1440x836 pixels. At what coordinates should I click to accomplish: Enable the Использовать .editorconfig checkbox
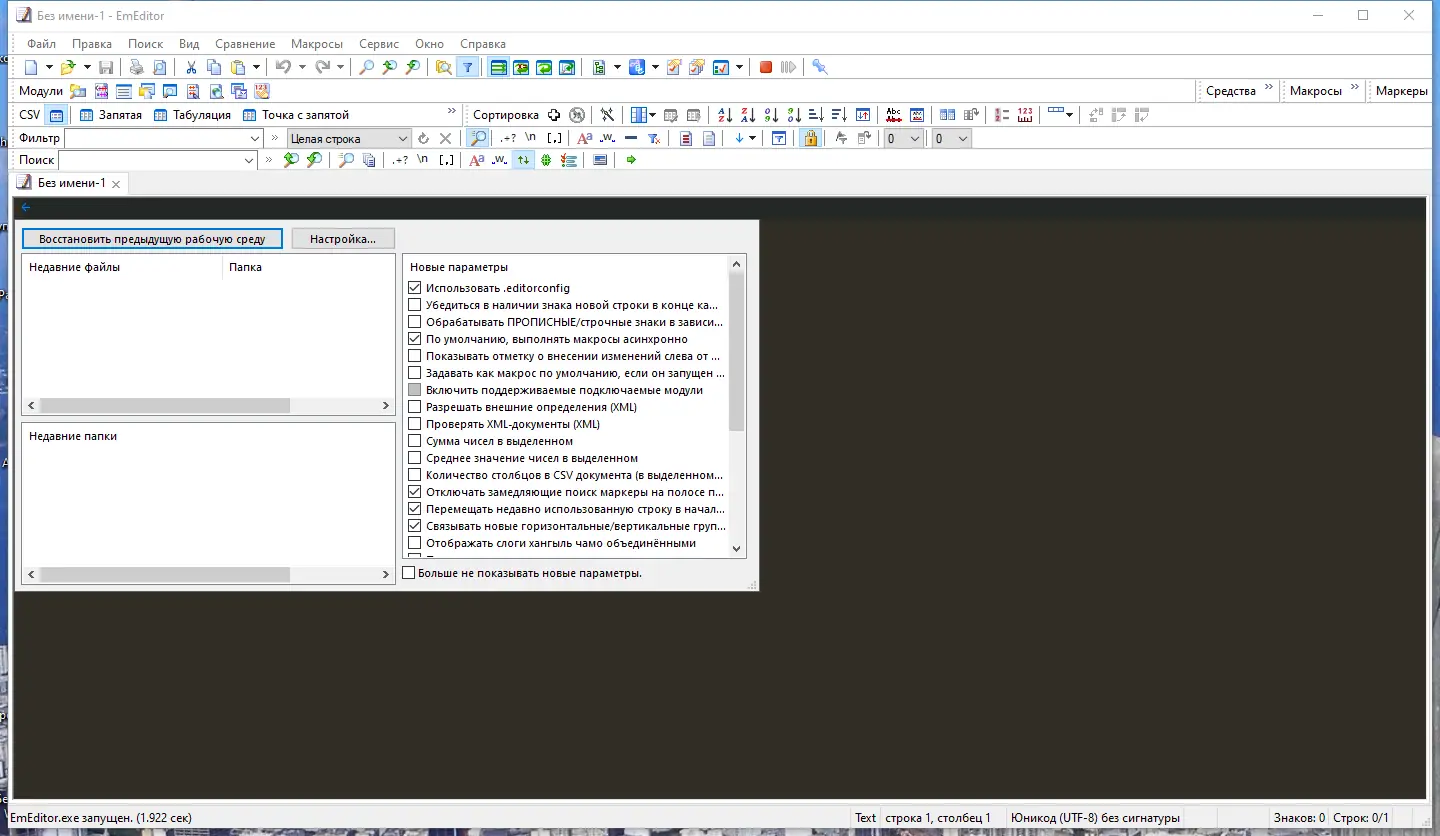[414, 287]
